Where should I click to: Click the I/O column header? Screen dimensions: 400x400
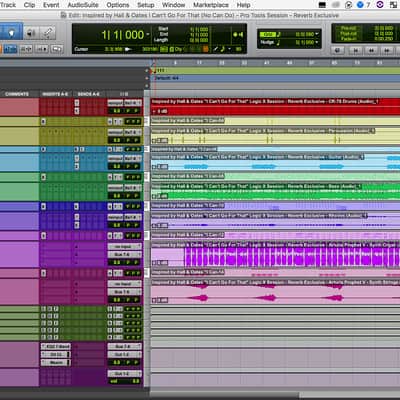pos(124,94)
